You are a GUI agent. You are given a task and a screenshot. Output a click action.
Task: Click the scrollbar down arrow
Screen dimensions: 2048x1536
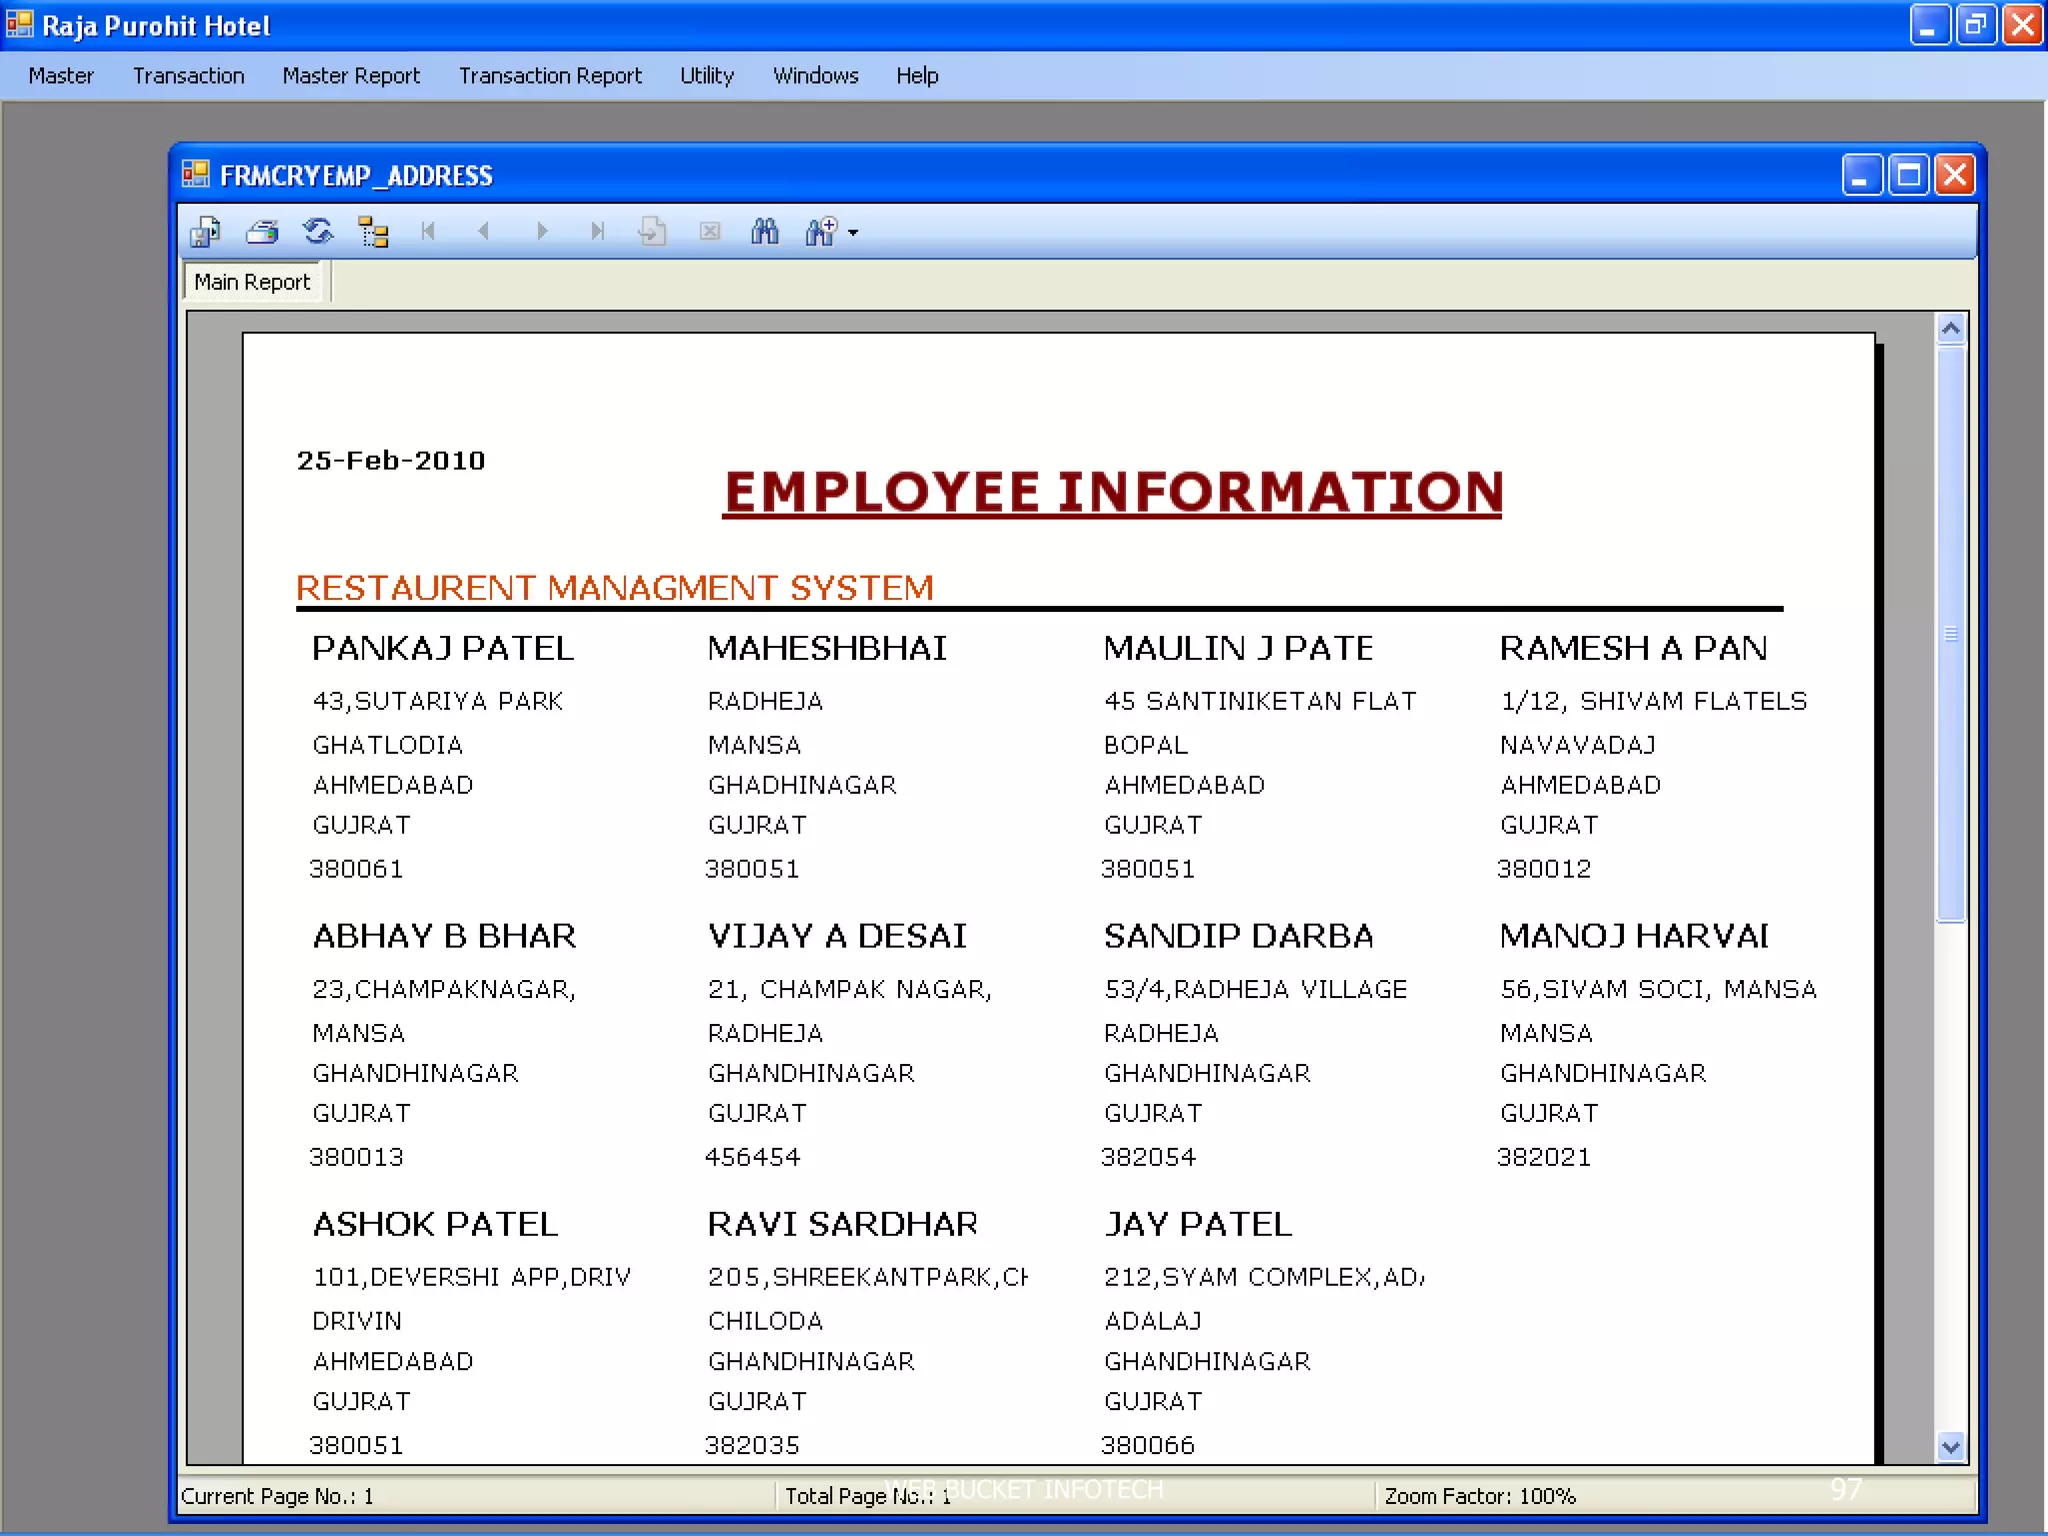(x=1951, y=1447)
